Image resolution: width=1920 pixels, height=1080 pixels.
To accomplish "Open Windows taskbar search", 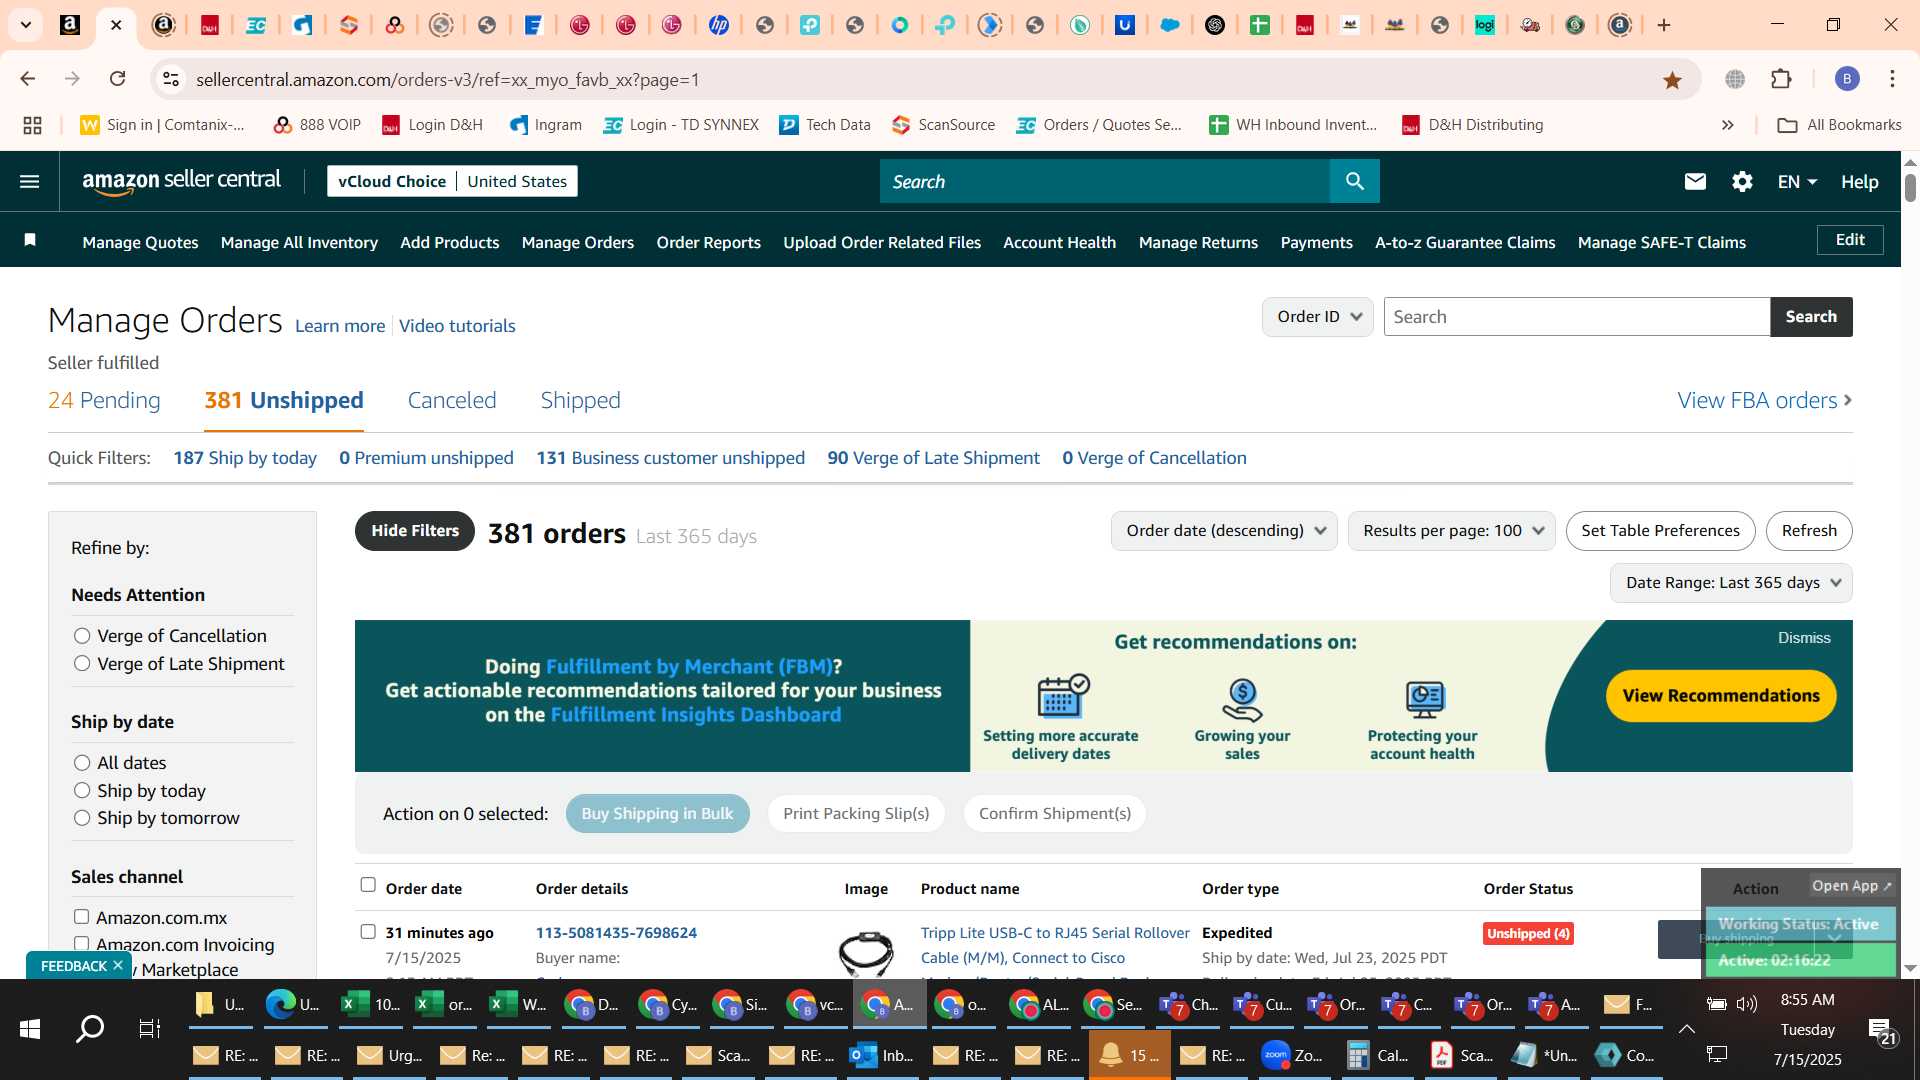I will point(90,1028).
